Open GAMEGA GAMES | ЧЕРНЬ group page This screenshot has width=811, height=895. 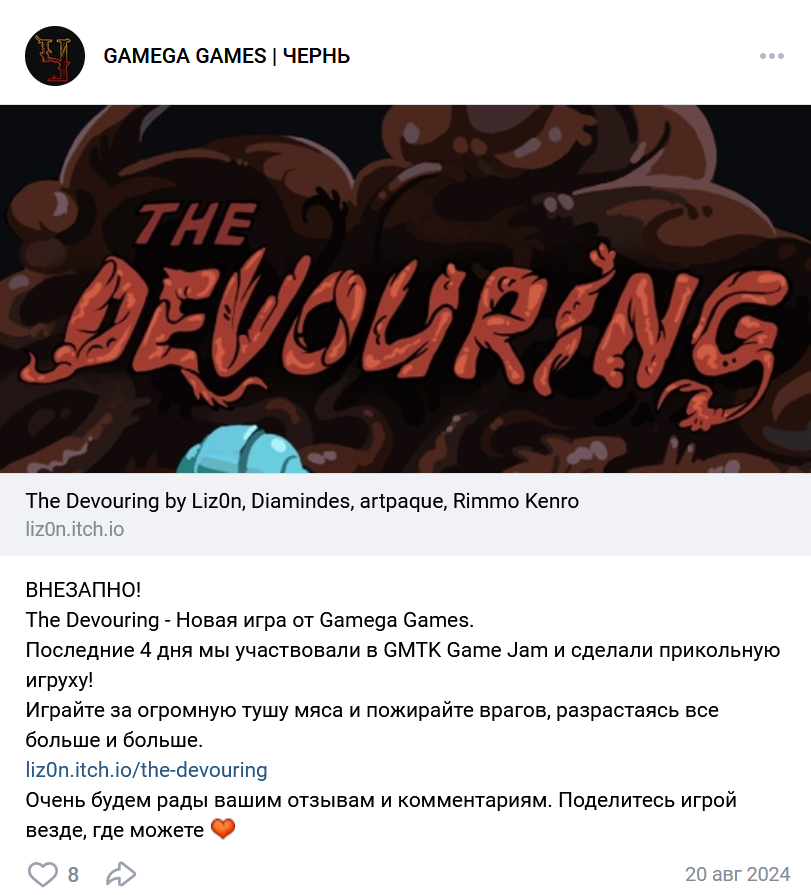point(227,56)
